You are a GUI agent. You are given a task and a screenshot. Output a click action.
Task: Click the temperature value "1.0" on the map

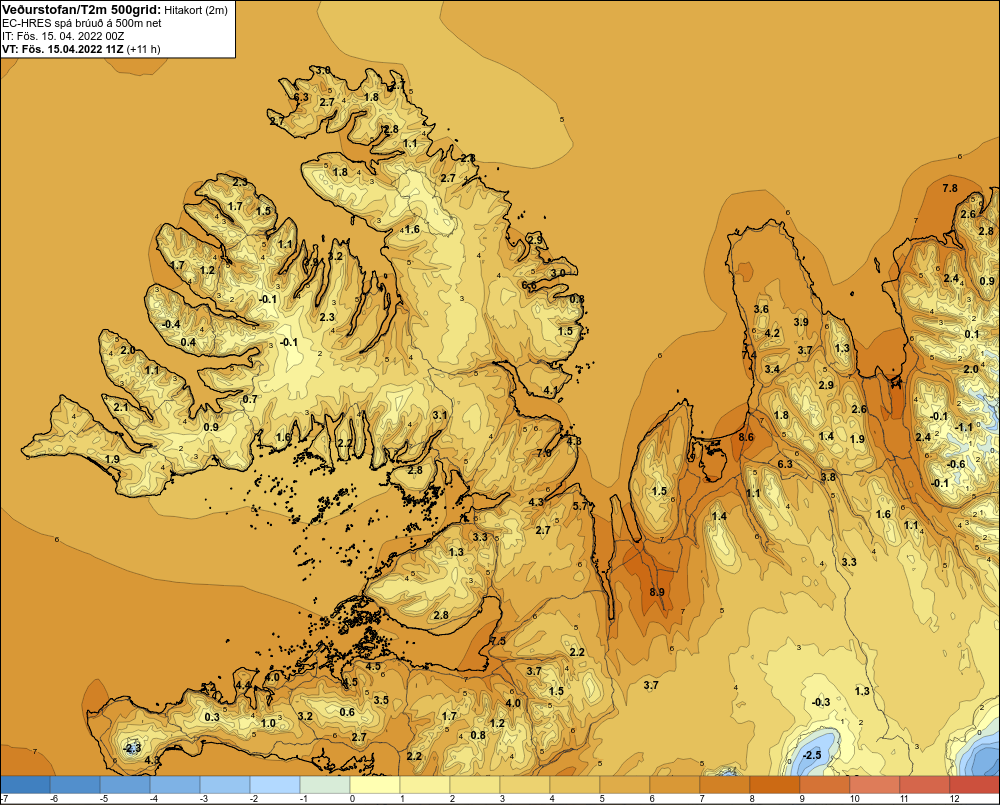[268, 723]
